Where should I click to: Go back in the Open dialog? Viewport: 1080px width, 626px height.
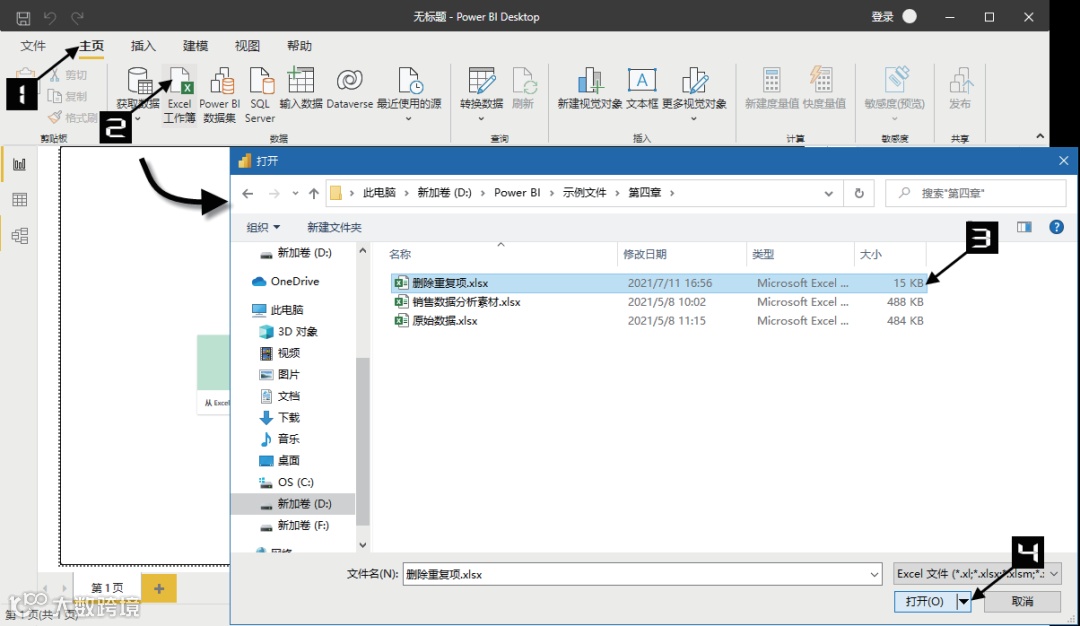pyautogui.click(x=248, y=194)
